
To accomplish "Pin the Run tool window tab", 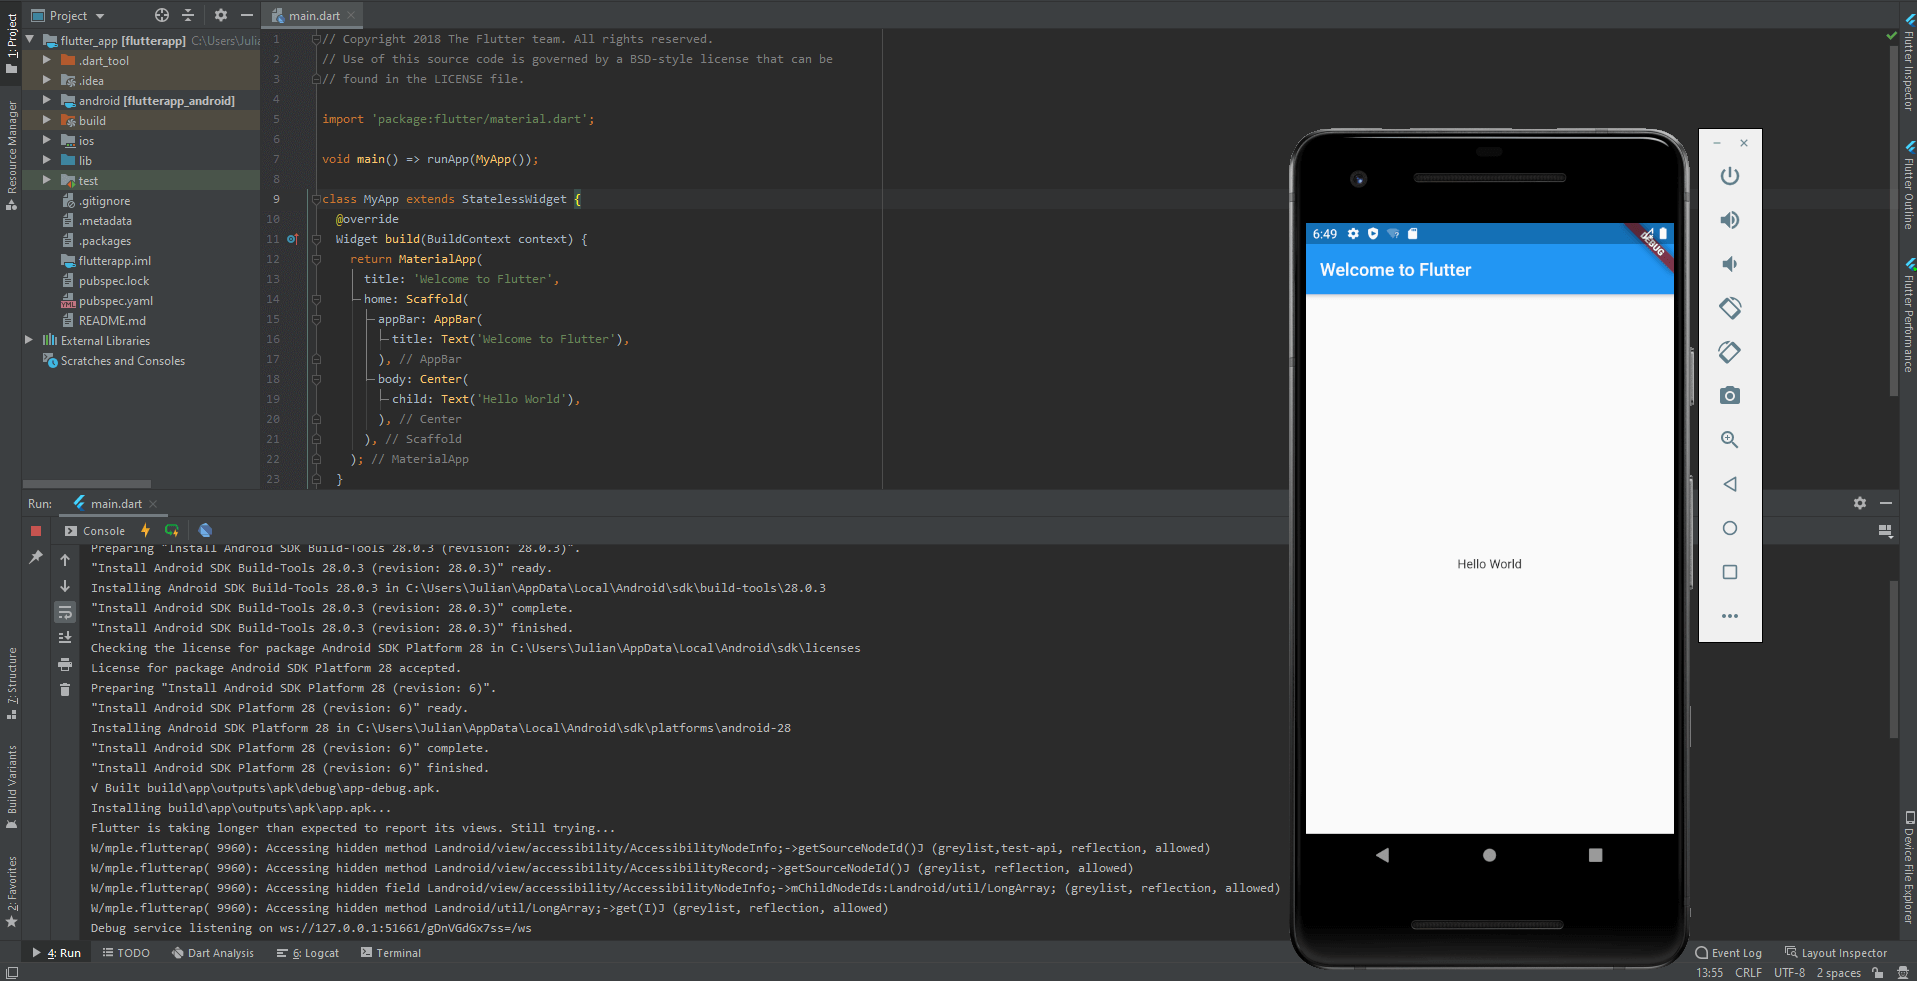I will [36, 557].
